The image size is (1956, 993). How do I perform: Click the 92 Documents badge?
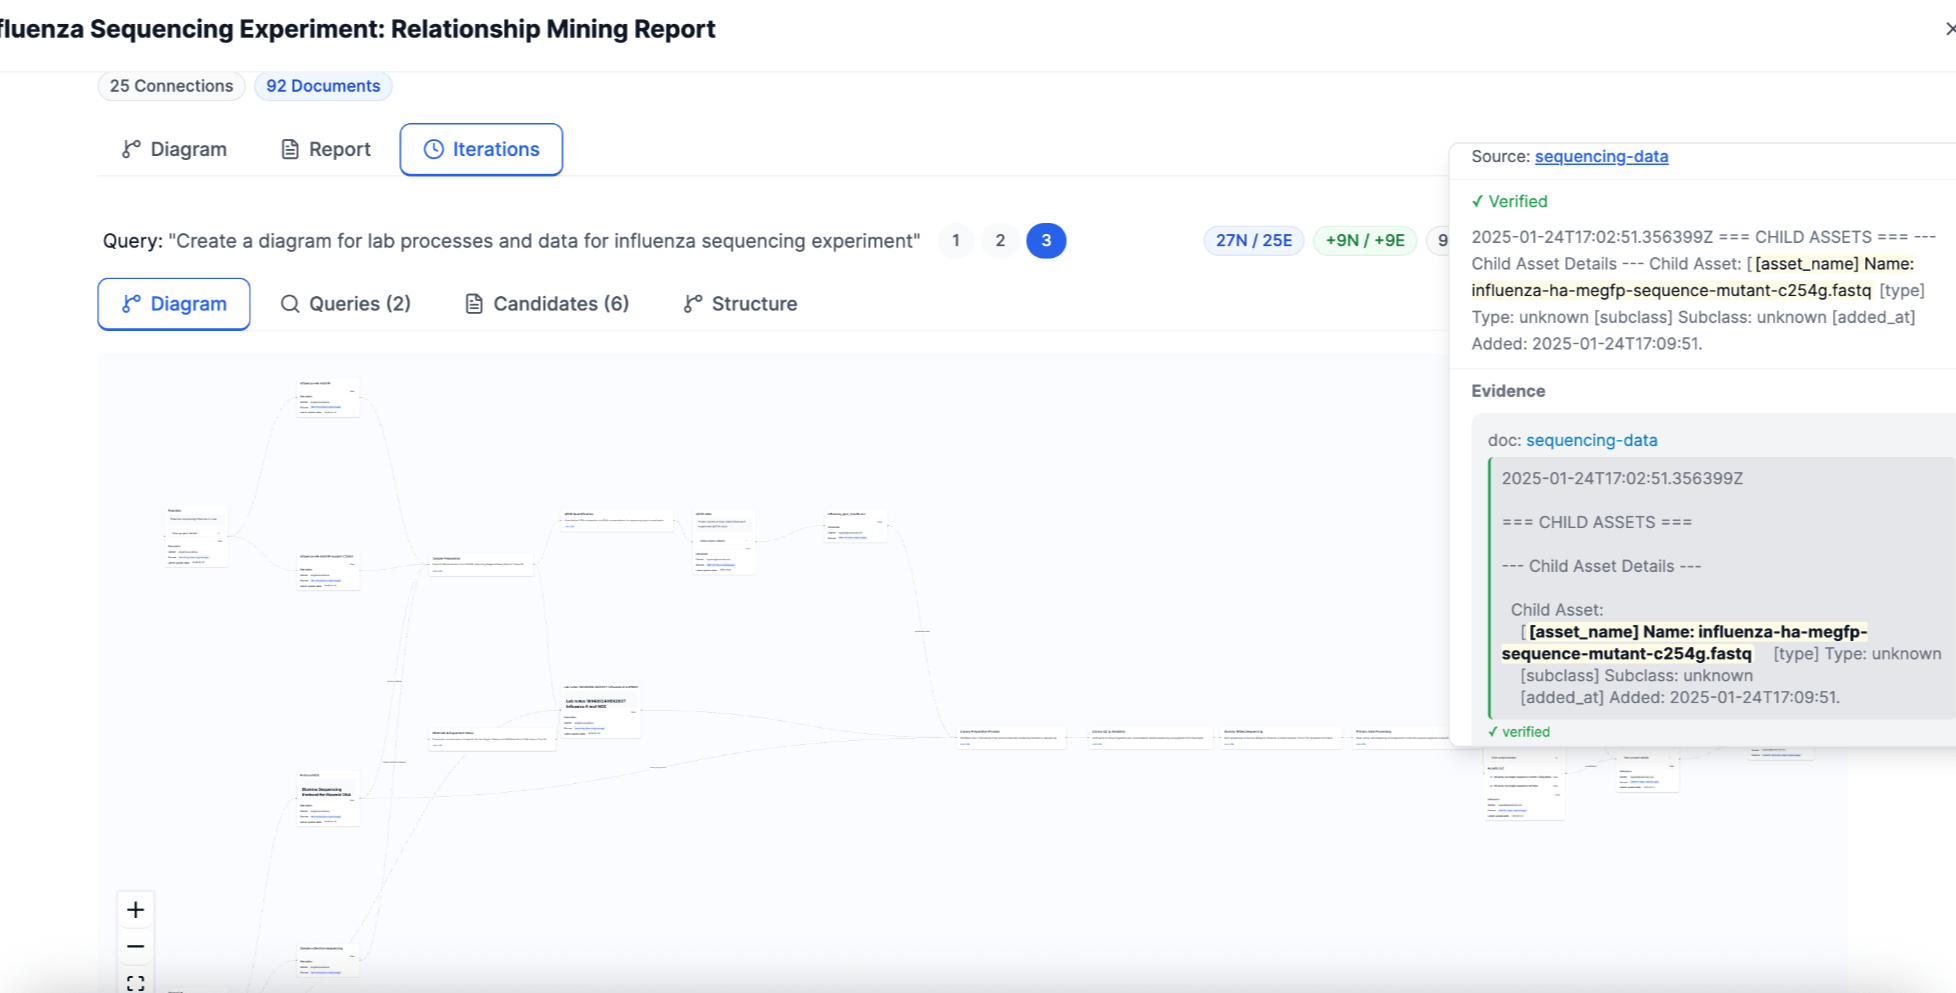coord(323,86)
